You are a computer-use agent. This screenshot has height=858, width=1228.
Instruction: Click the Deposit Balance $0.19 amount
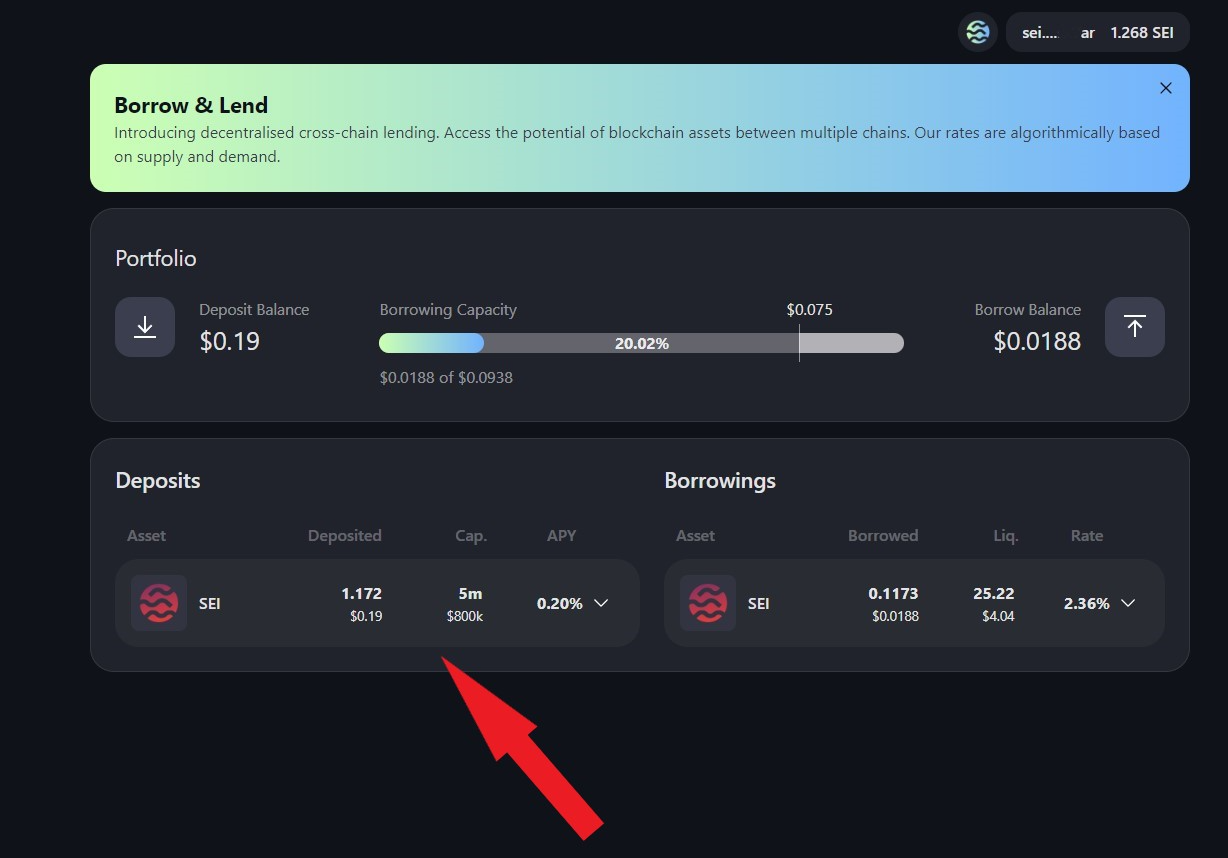pyautogui.click(x=229, y=342)
